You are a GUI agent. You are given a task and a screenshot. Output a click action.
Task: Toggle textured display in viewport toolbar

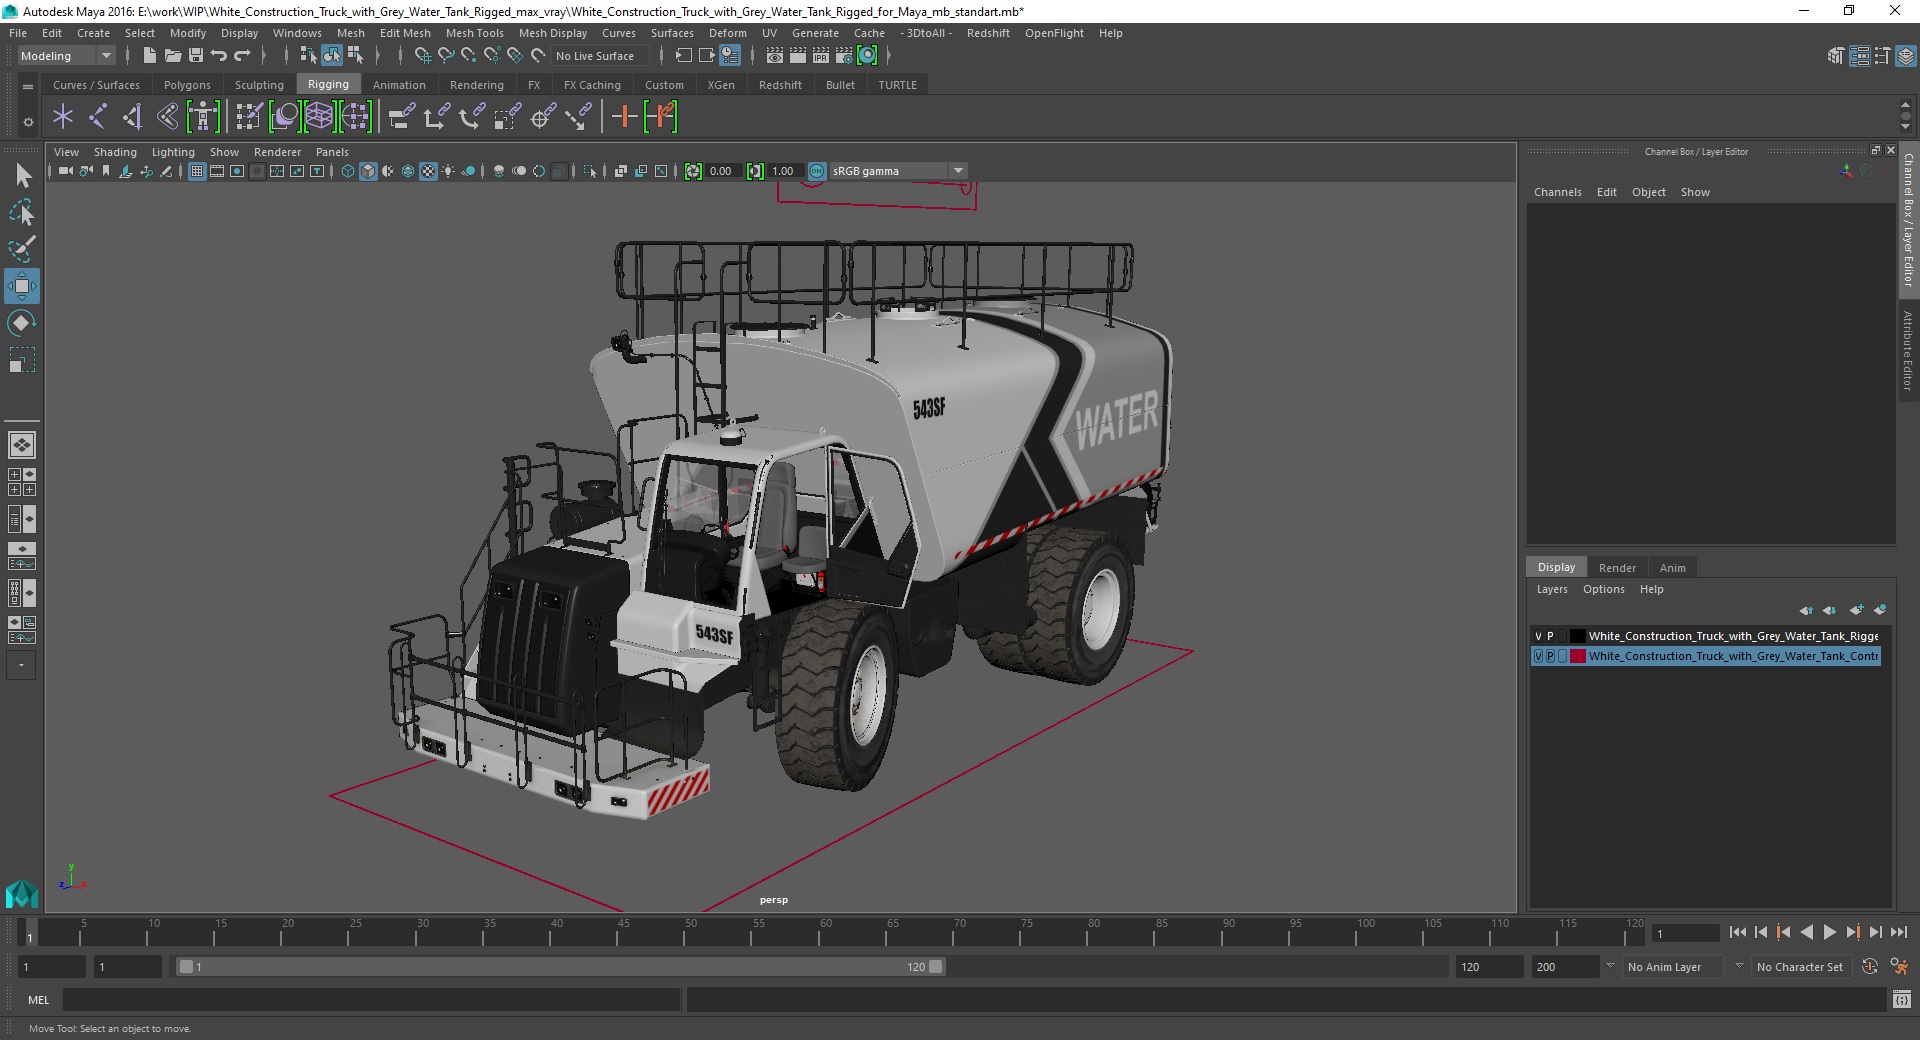coord(428,171)
